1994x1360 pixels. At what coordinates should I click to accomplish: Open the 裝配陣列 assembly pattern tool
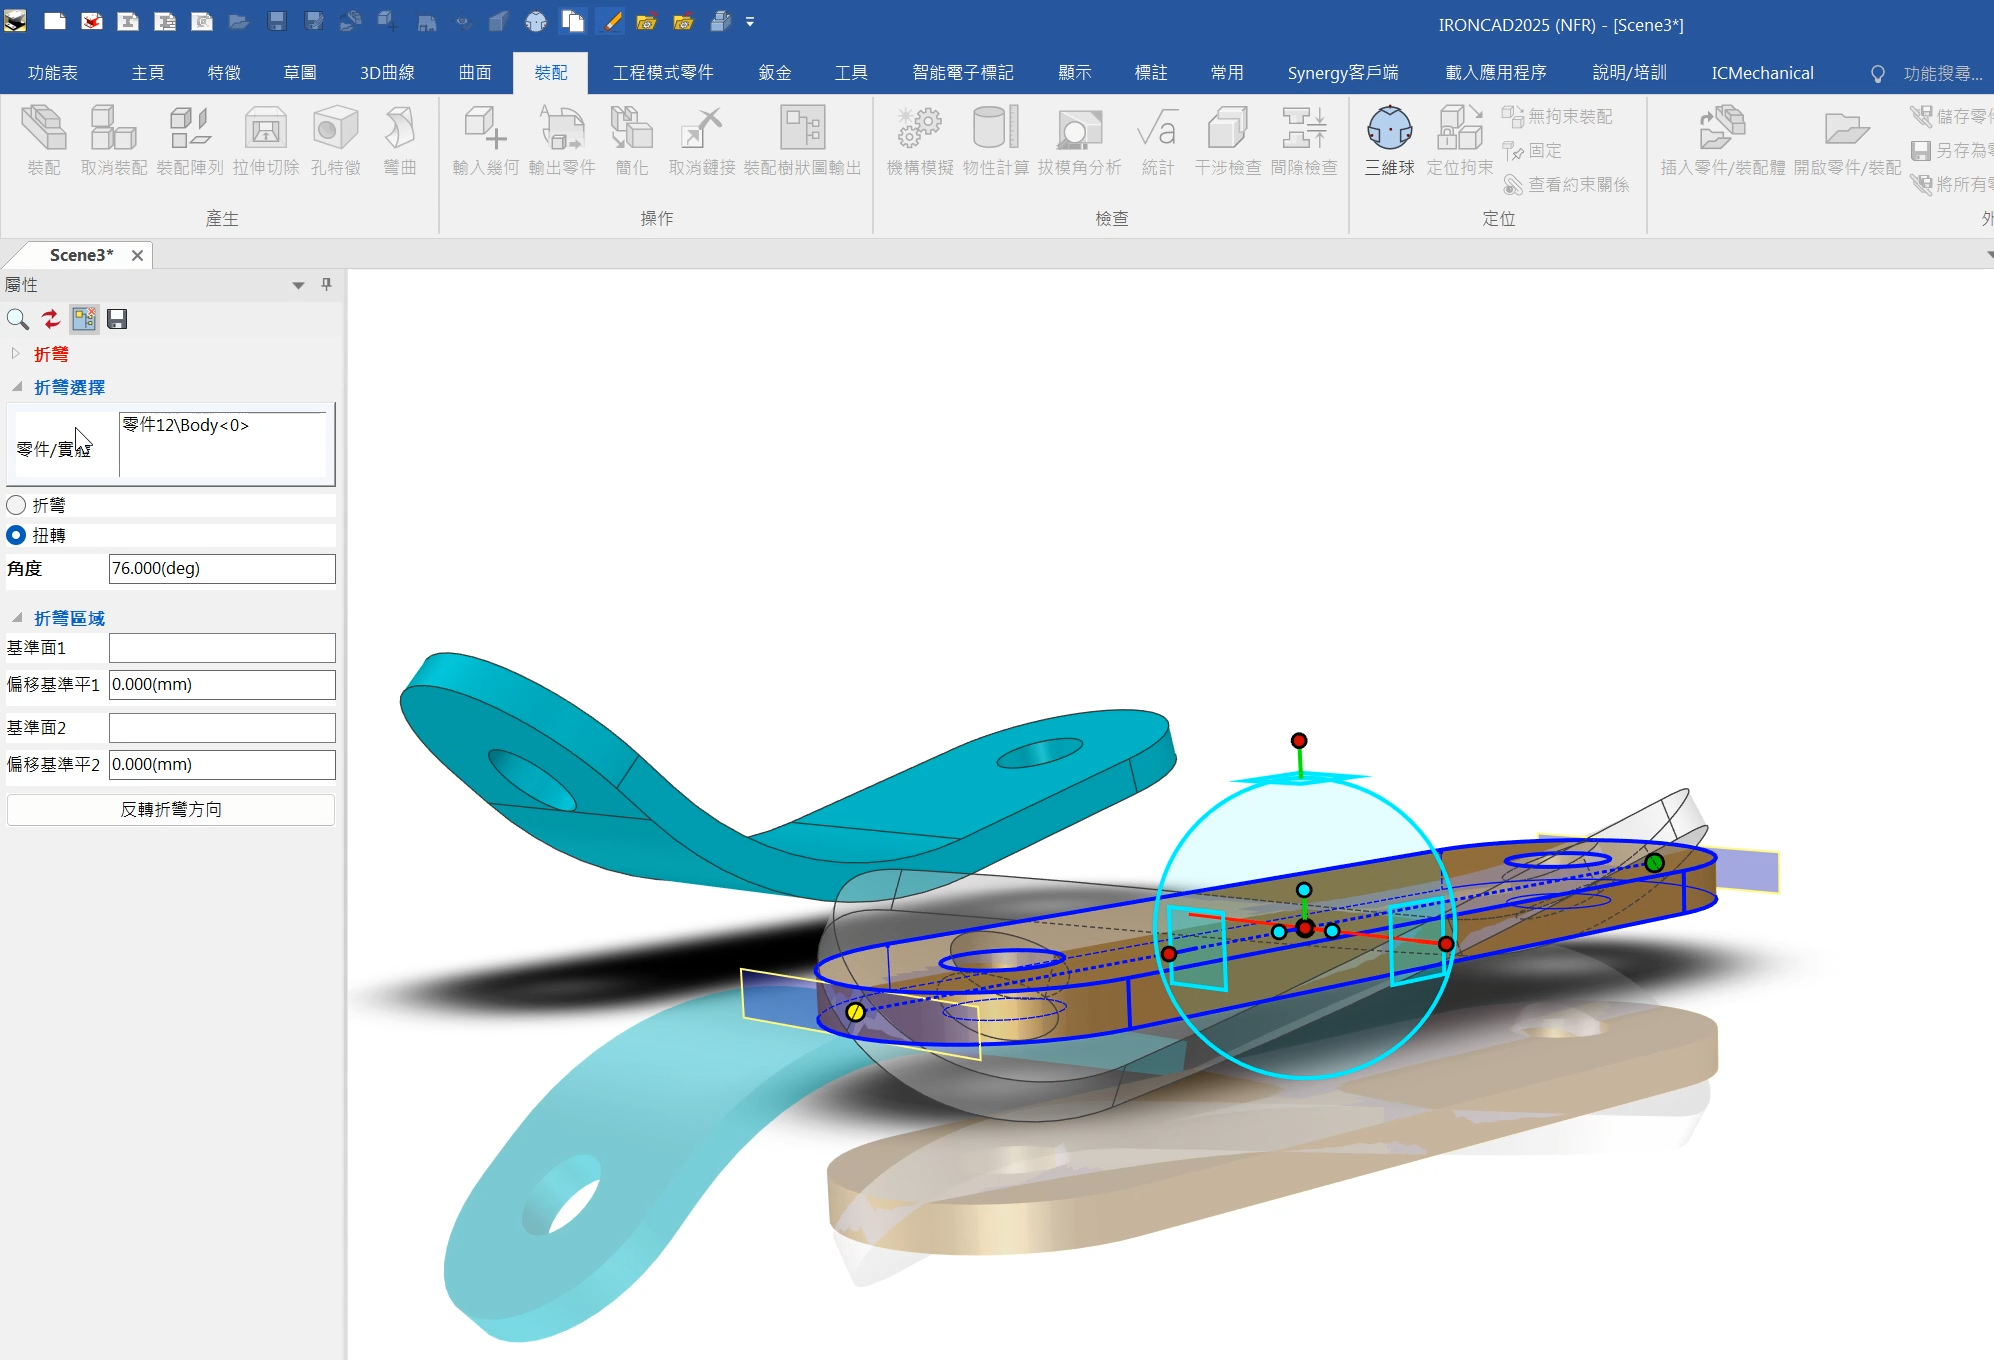[x=191, y=140]
